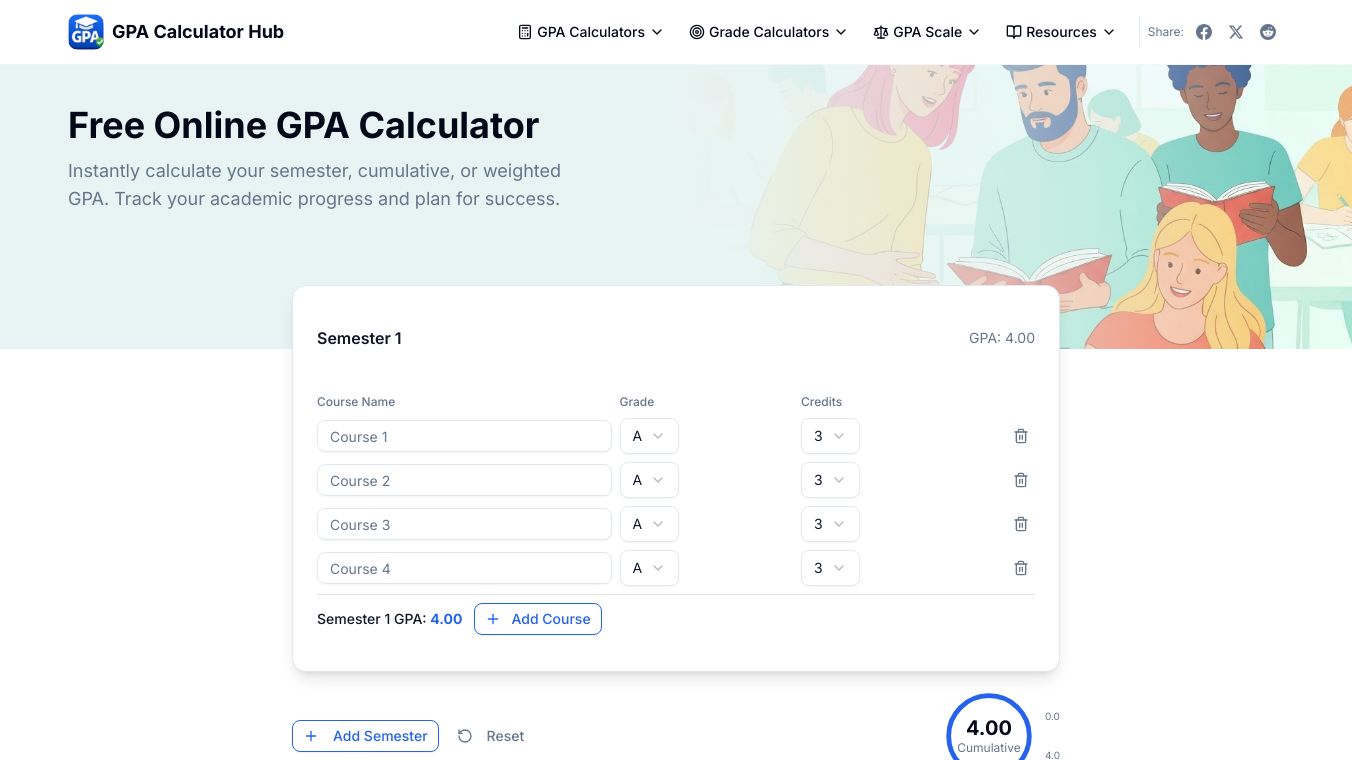Open the Grade dropdown for Course 4

(x=649, y=568)
